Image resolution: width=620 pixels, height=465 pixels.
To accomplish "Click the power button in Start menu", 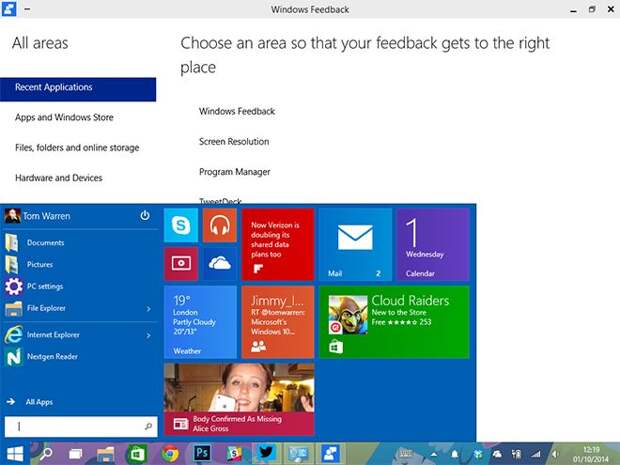I will 145,215.
